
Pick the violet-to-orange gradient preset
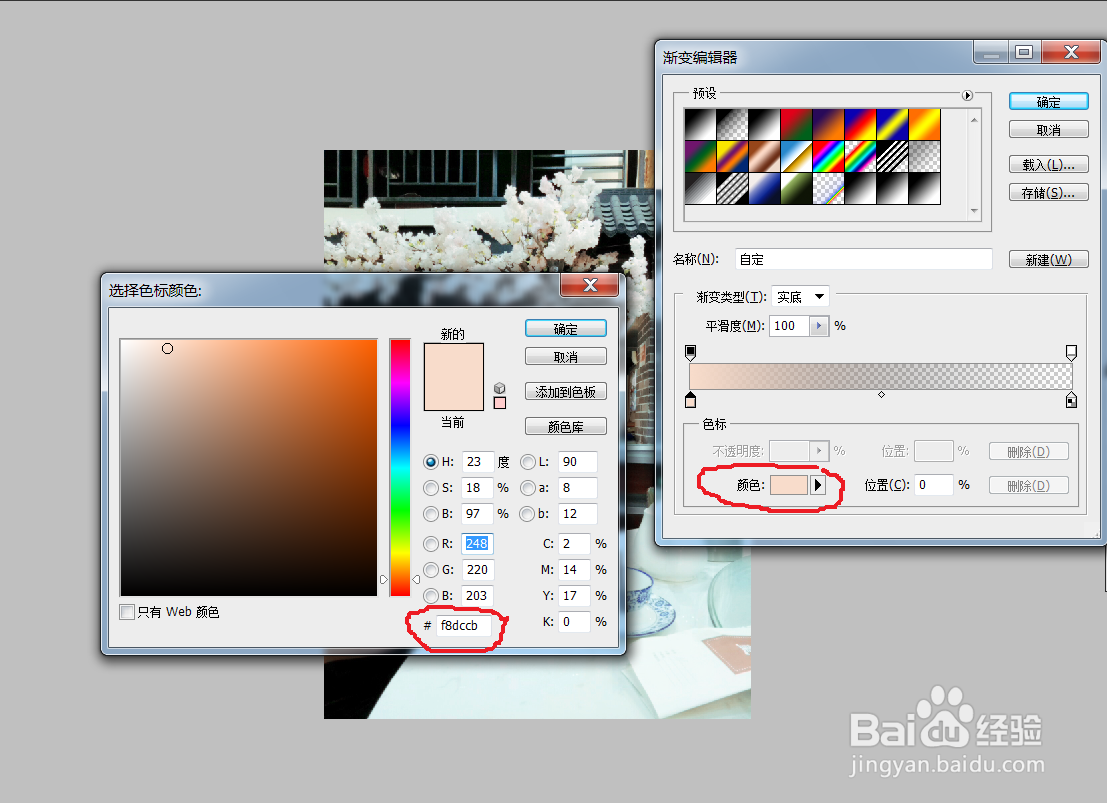coord(828,124)
